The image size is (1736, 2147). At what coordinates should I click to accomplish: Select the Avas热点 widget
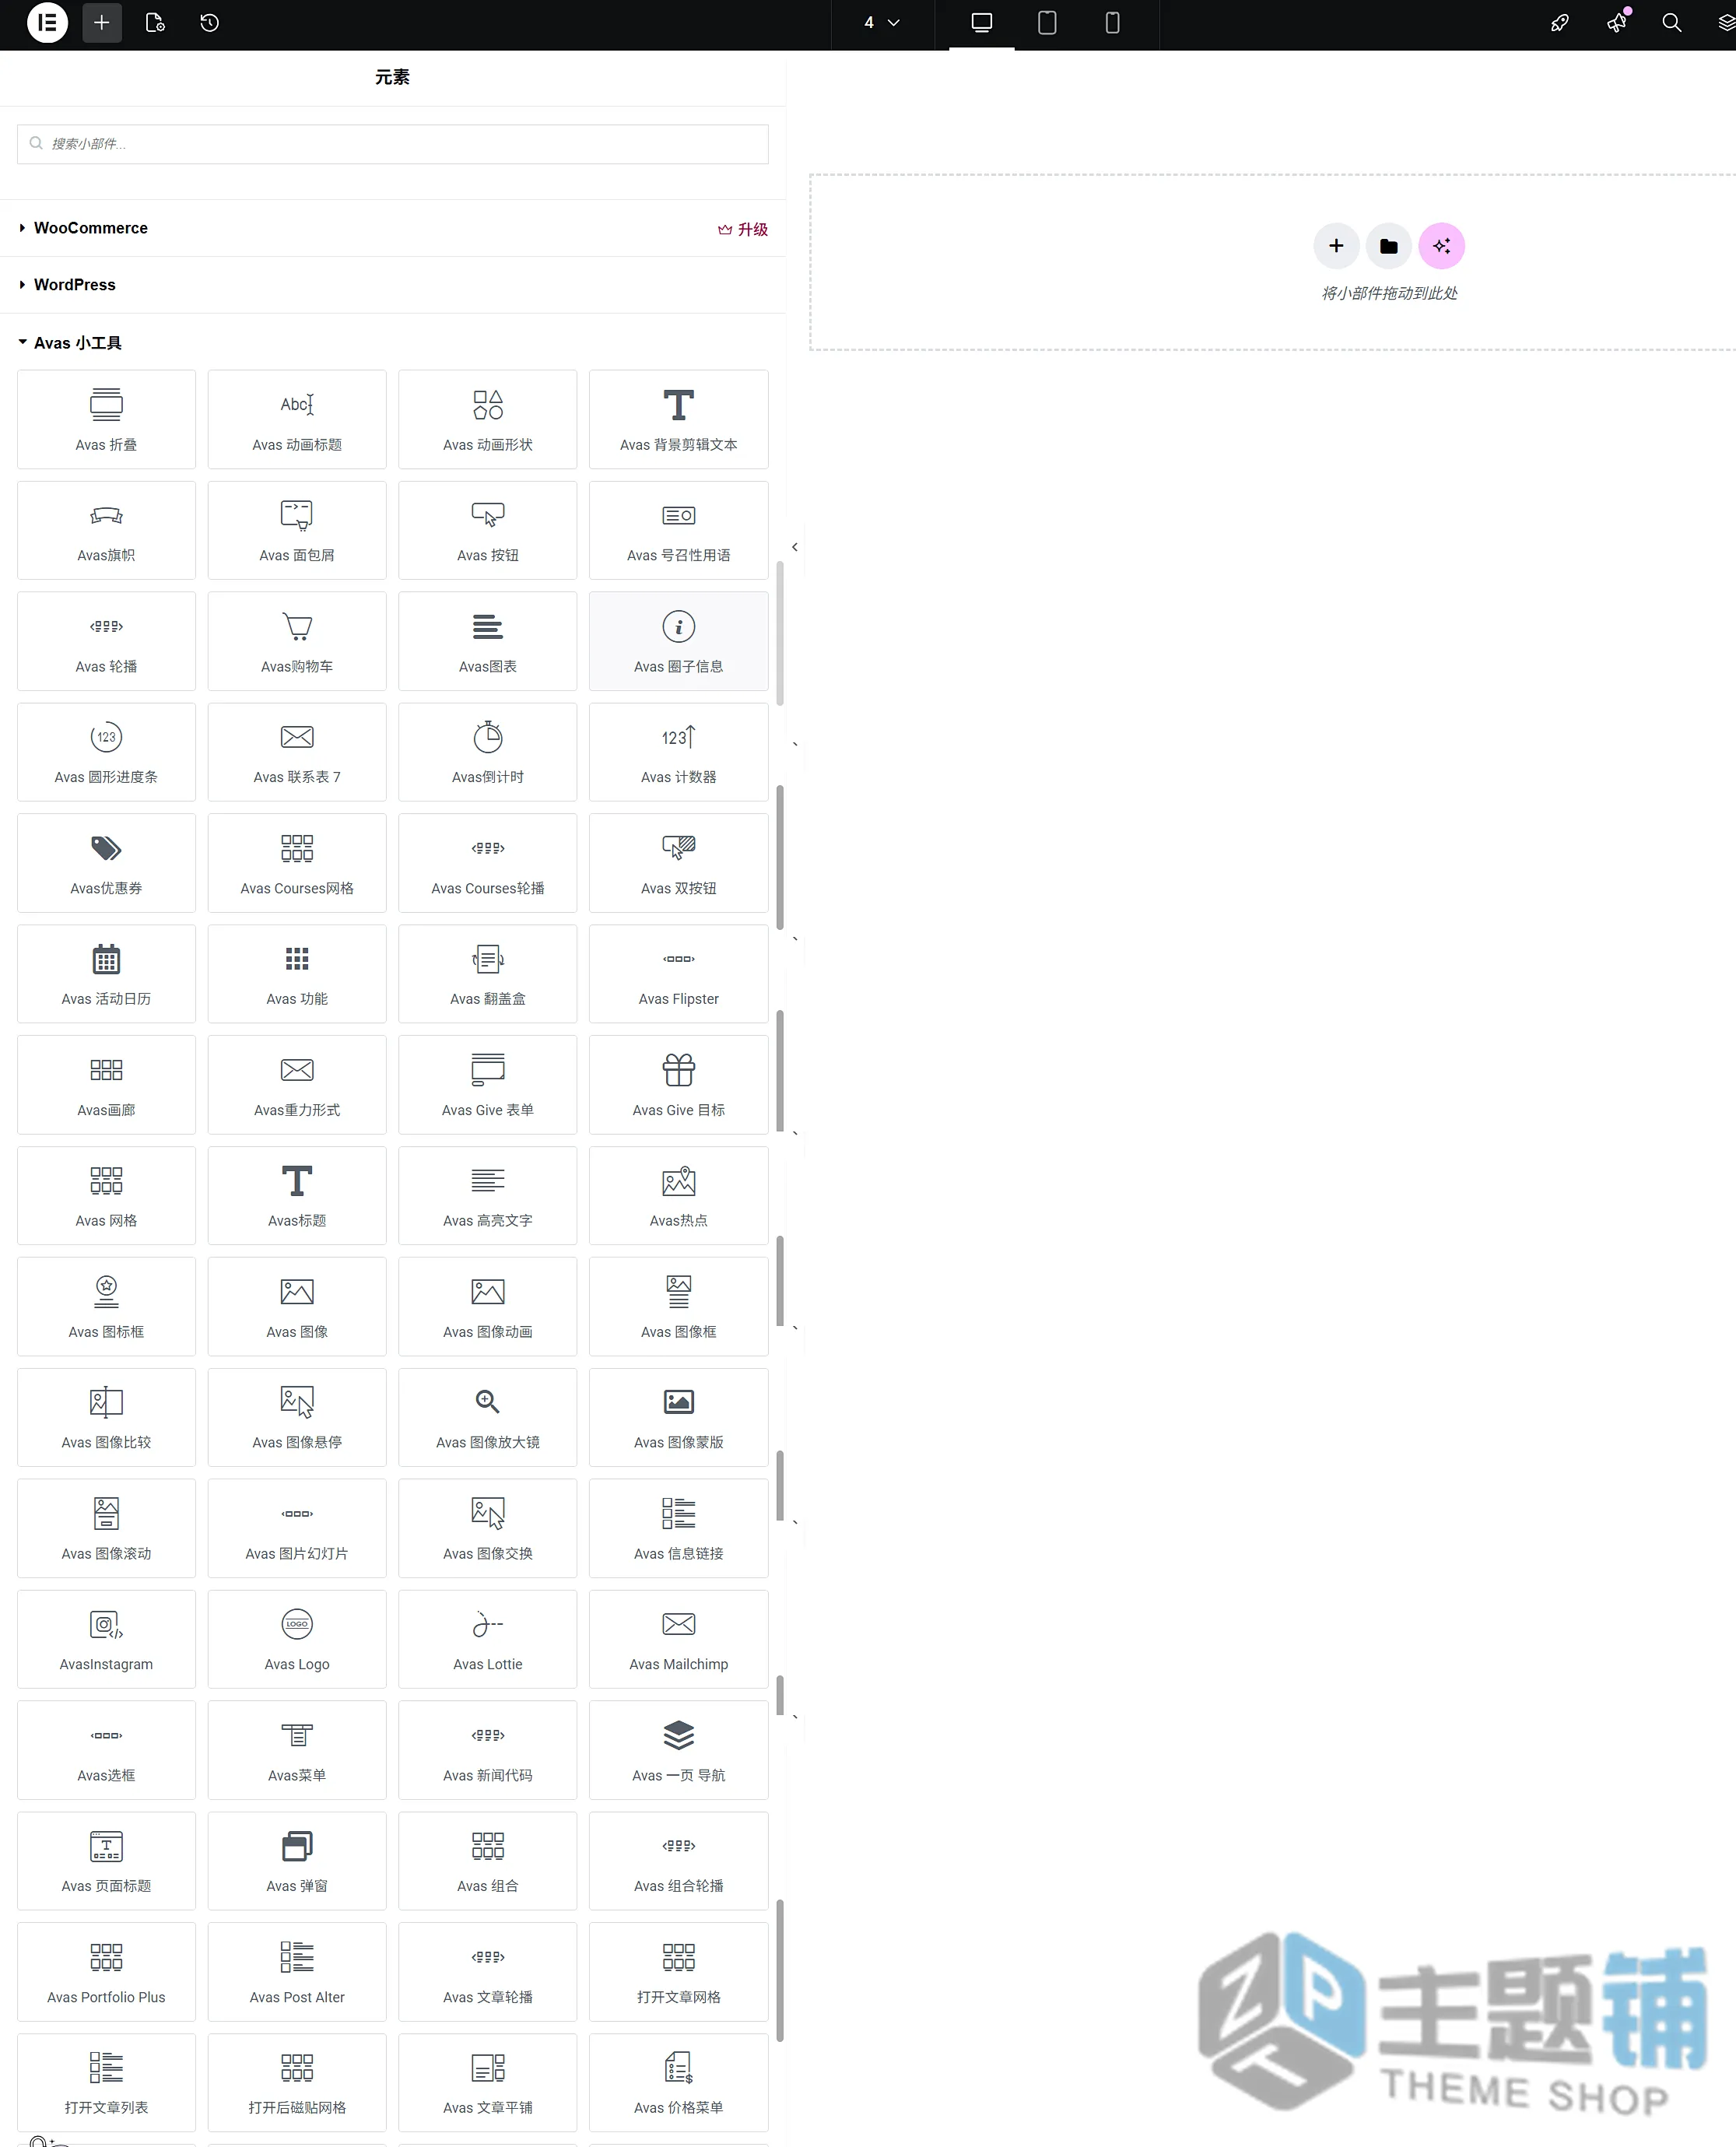tap(679, 1196)
